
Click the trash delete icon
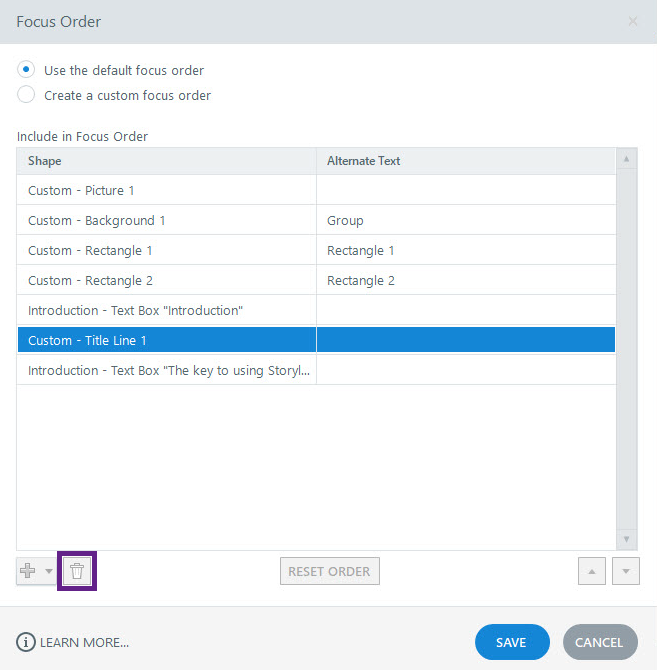[x=77, y=571]
